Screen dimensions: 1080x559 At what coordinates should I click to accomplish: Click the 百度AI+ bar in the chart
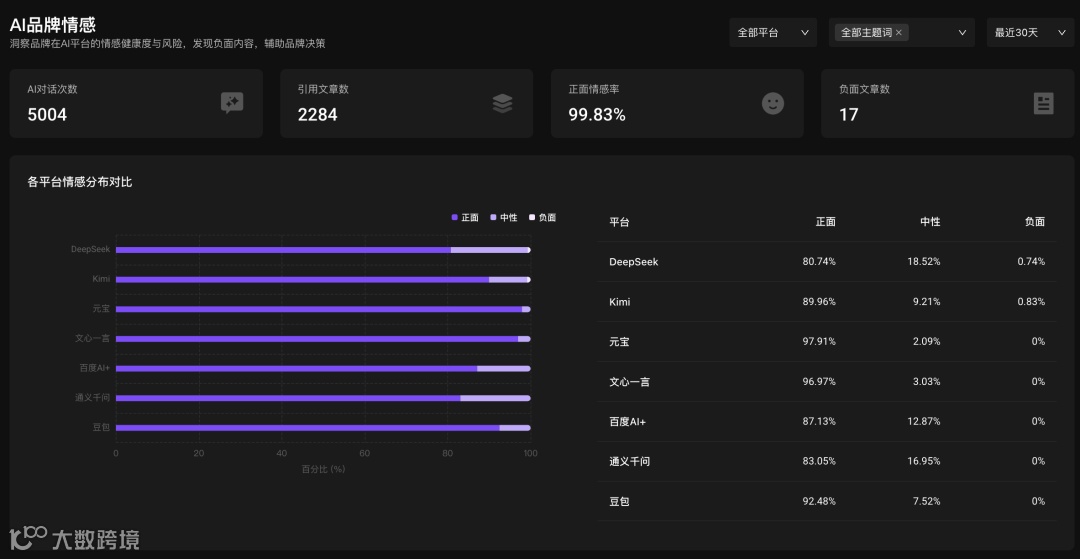[323, 368]
